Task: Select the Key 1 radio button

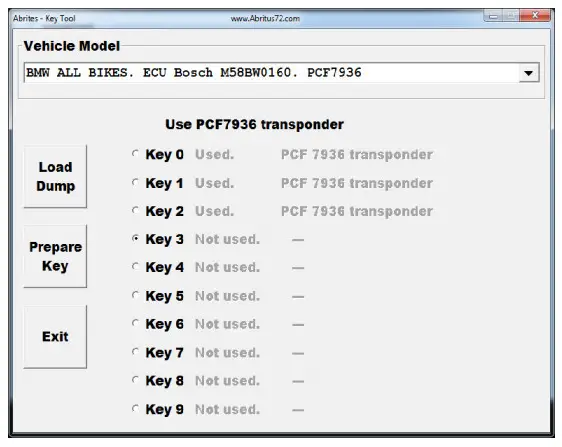Action: point(135,182)
